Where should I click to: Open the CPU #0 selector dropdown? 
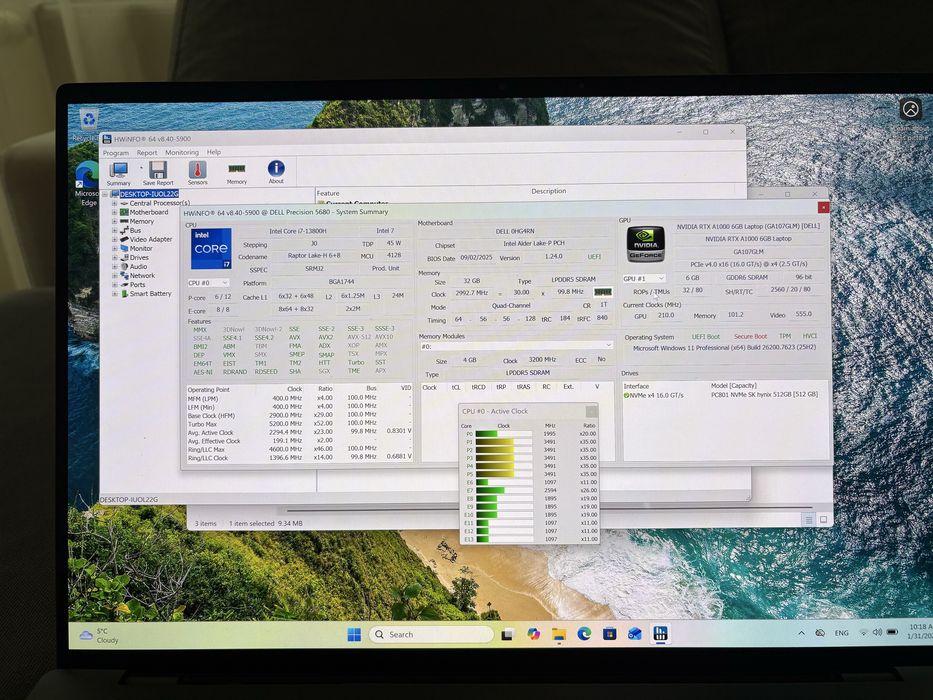(x=208, y=283)
